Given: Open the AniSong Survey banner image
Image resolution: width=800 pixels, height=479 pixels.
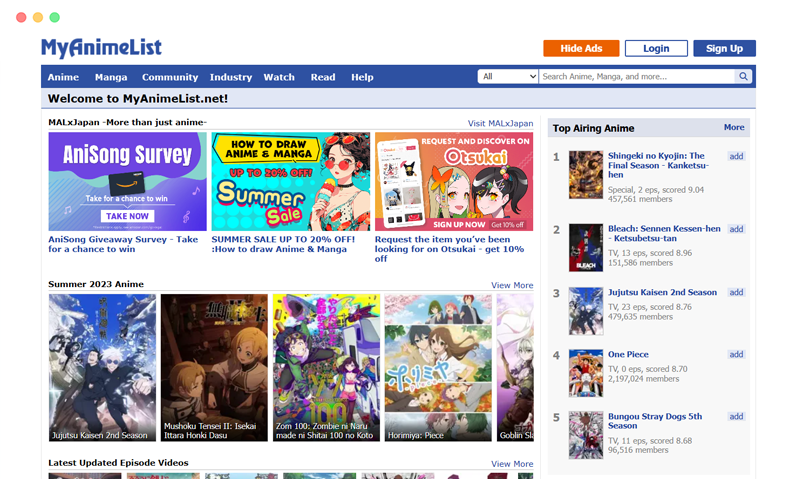Looking at the screenshot, I should [x=128, y=182].
